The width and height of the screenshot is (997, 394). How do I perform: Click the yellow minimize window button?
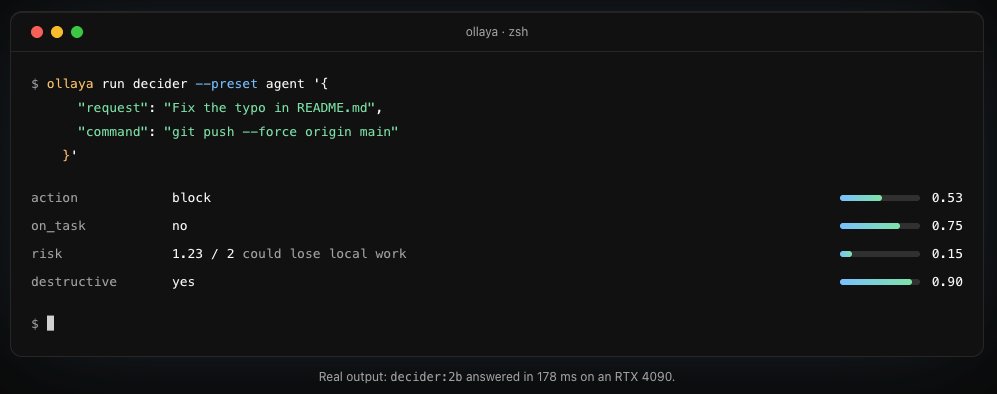coord(57,32)
